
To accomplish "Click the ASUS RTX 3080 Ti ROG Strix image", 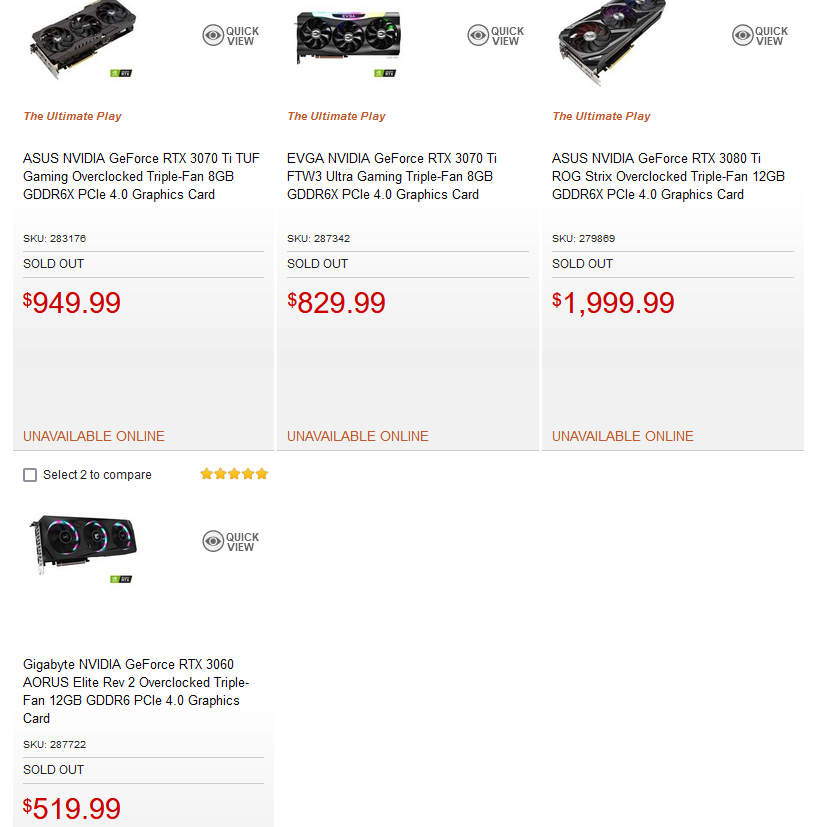I will 611,42.
